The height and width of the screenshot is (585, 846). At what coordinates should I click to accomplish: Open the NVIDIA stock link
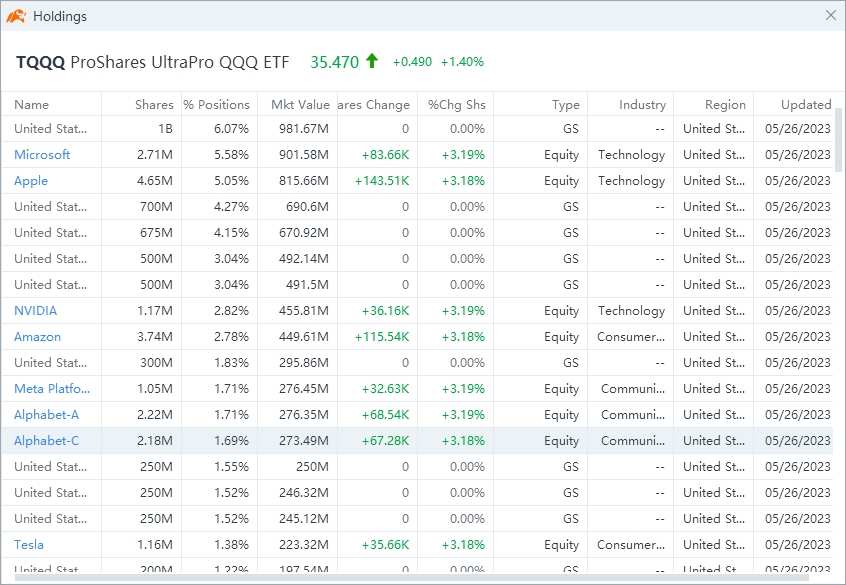[x=36, y=311]
